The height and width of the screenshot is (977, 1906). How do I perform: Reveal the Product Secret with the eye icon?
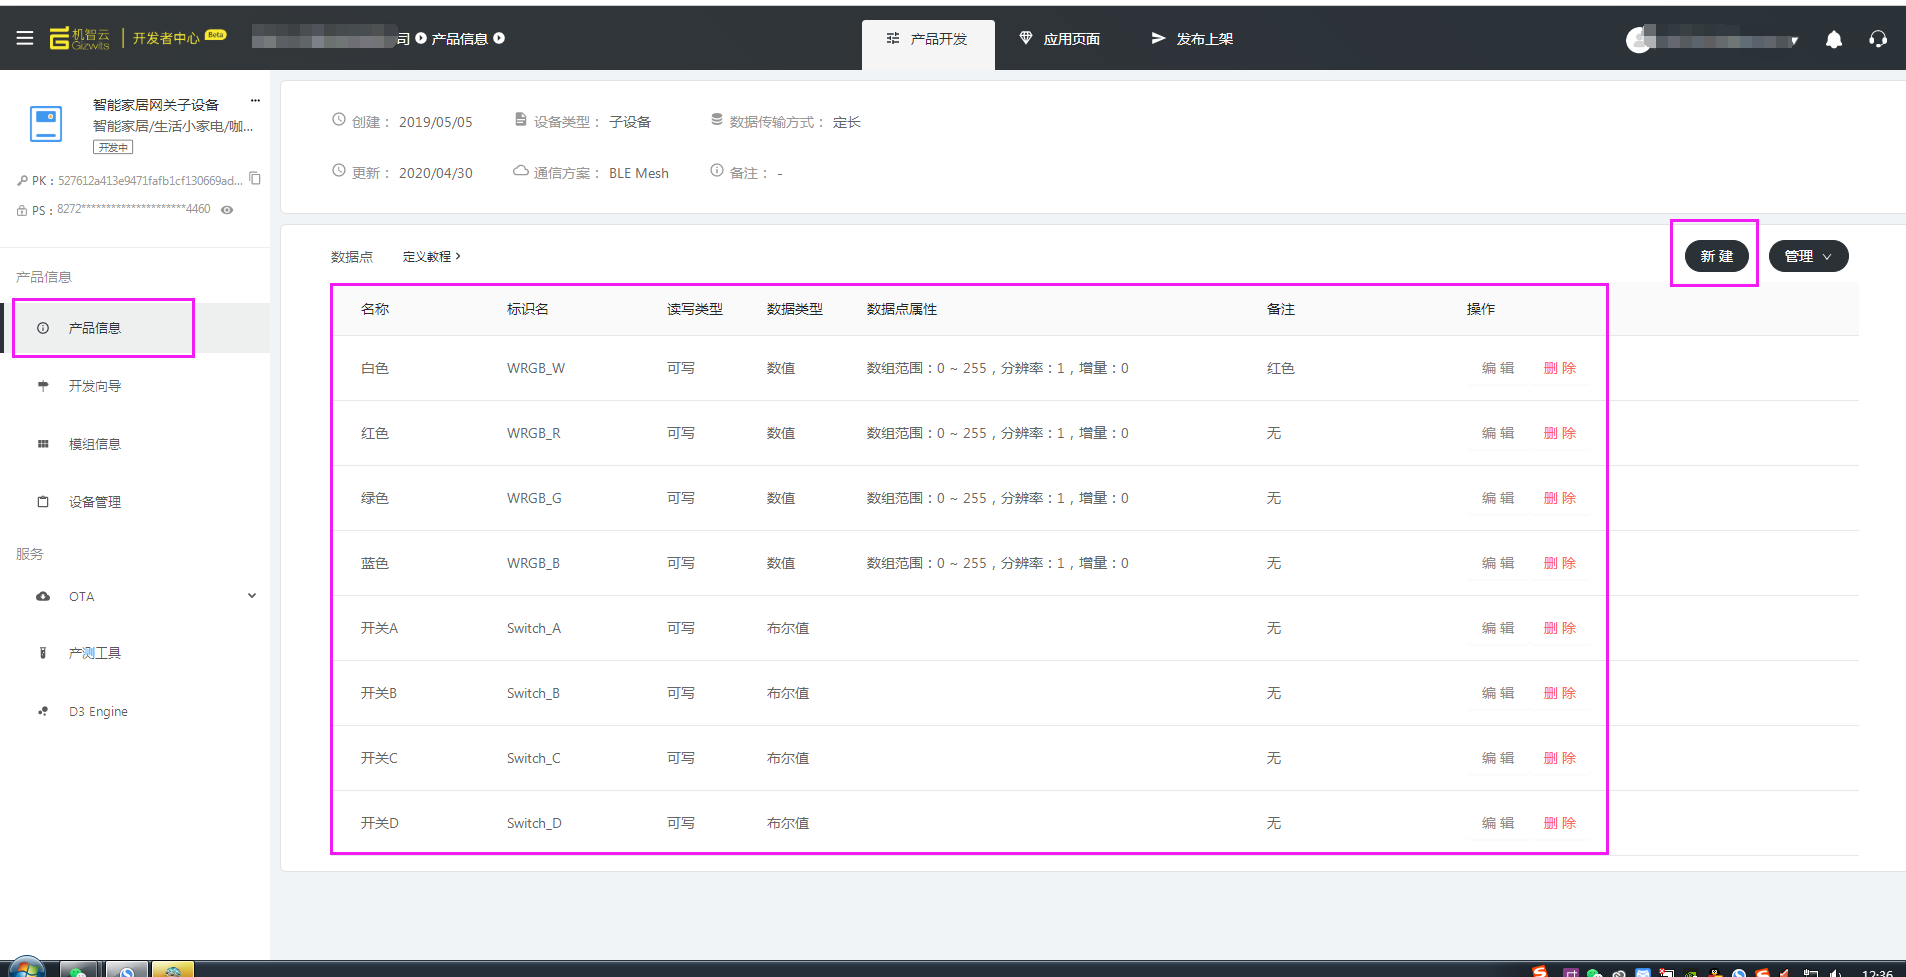click(x=227, y=210)
